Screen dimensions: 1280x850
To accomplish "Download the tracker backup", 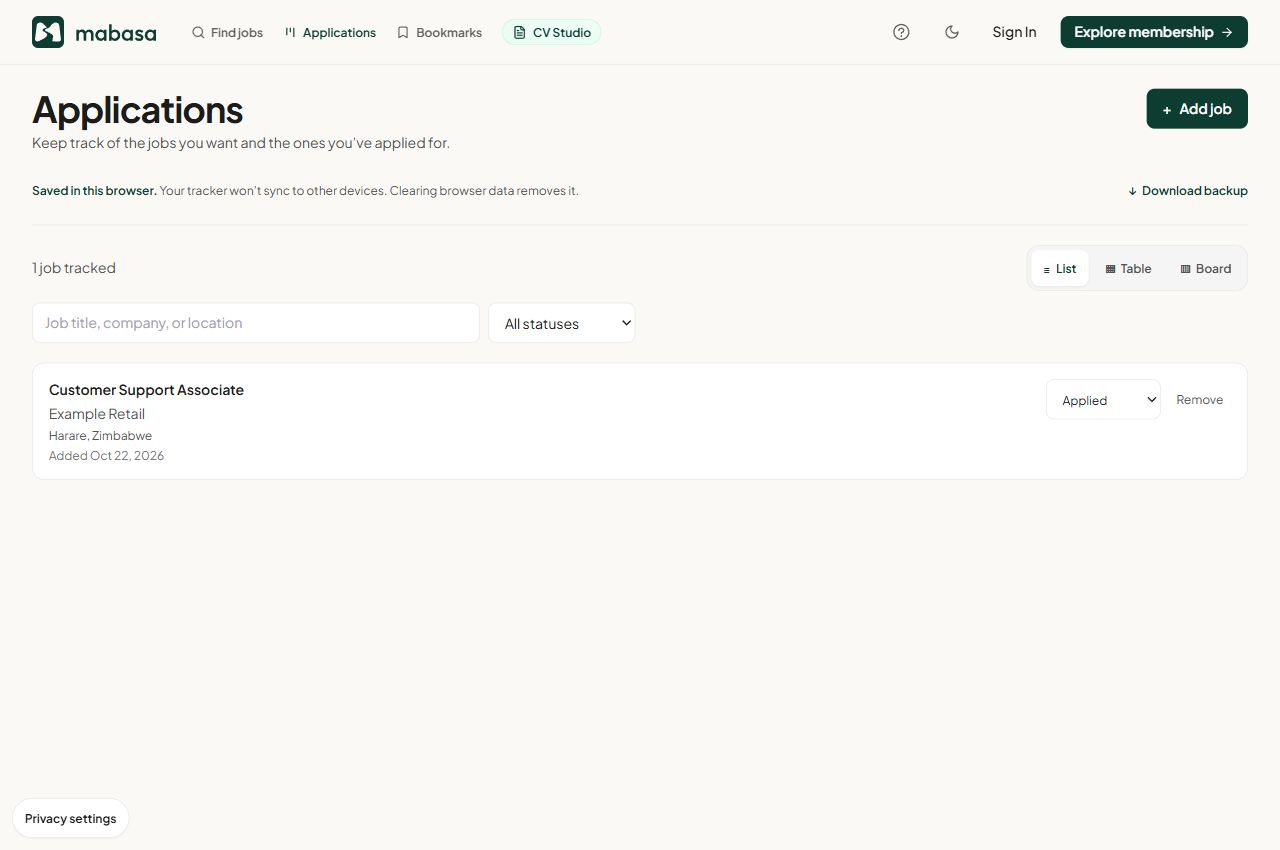I will coord(1188,191).
